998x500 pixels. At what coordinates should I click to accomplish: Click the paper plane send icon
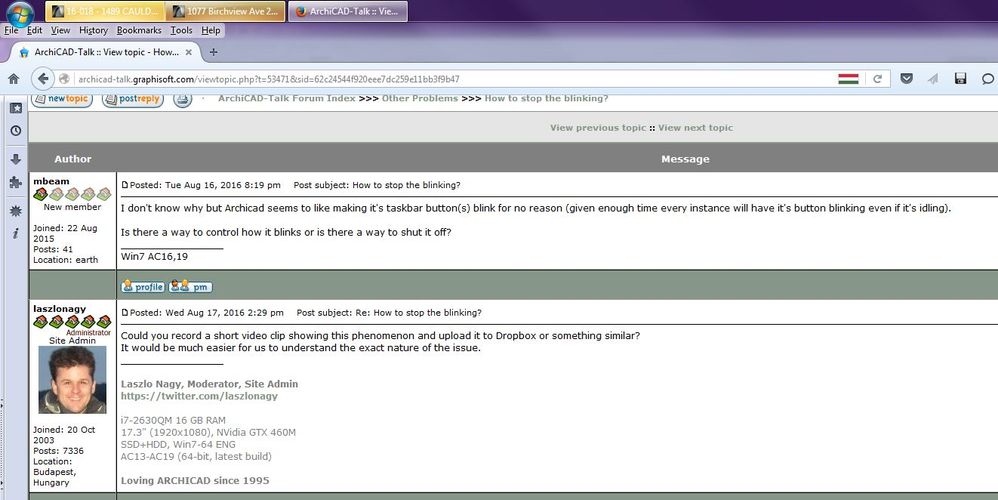pos(933,79)
